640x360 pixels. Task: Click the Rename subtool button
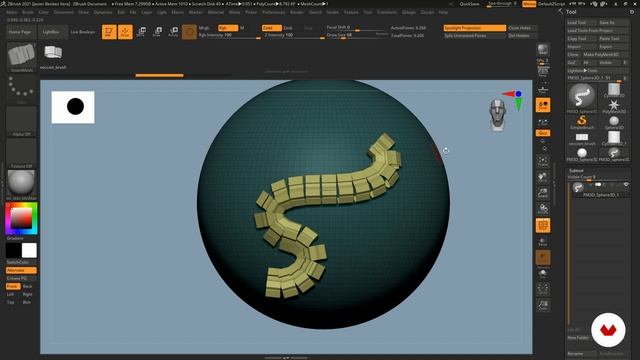pos(582,354)
